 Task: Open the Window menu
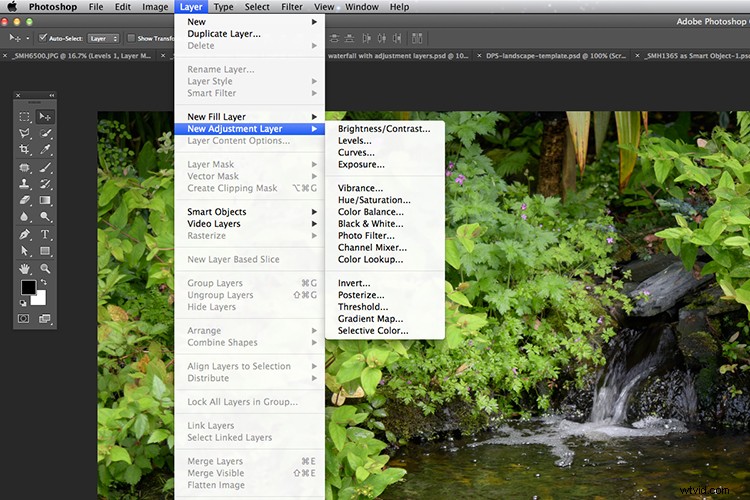[362, 7]
